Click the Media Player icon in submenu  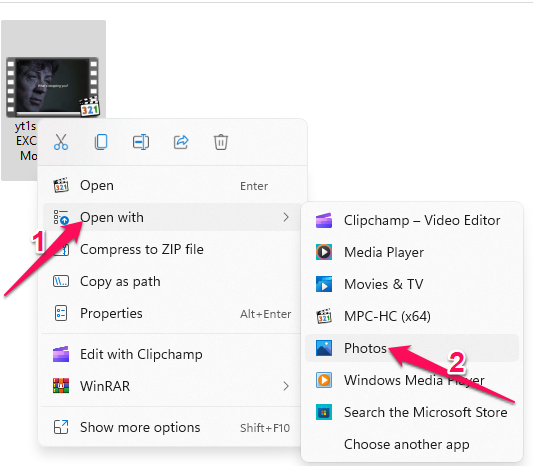coord(324,252)
